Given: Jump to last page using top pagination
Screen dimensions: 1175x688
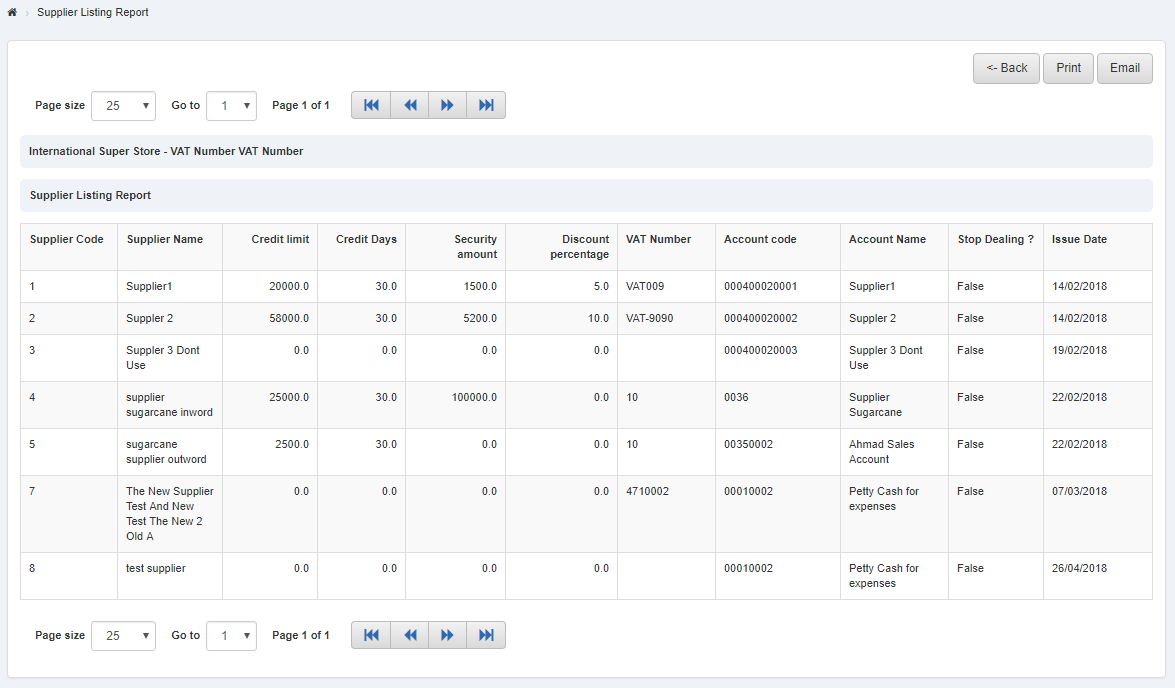Looking at the screenshot, I should coord(485,104).
